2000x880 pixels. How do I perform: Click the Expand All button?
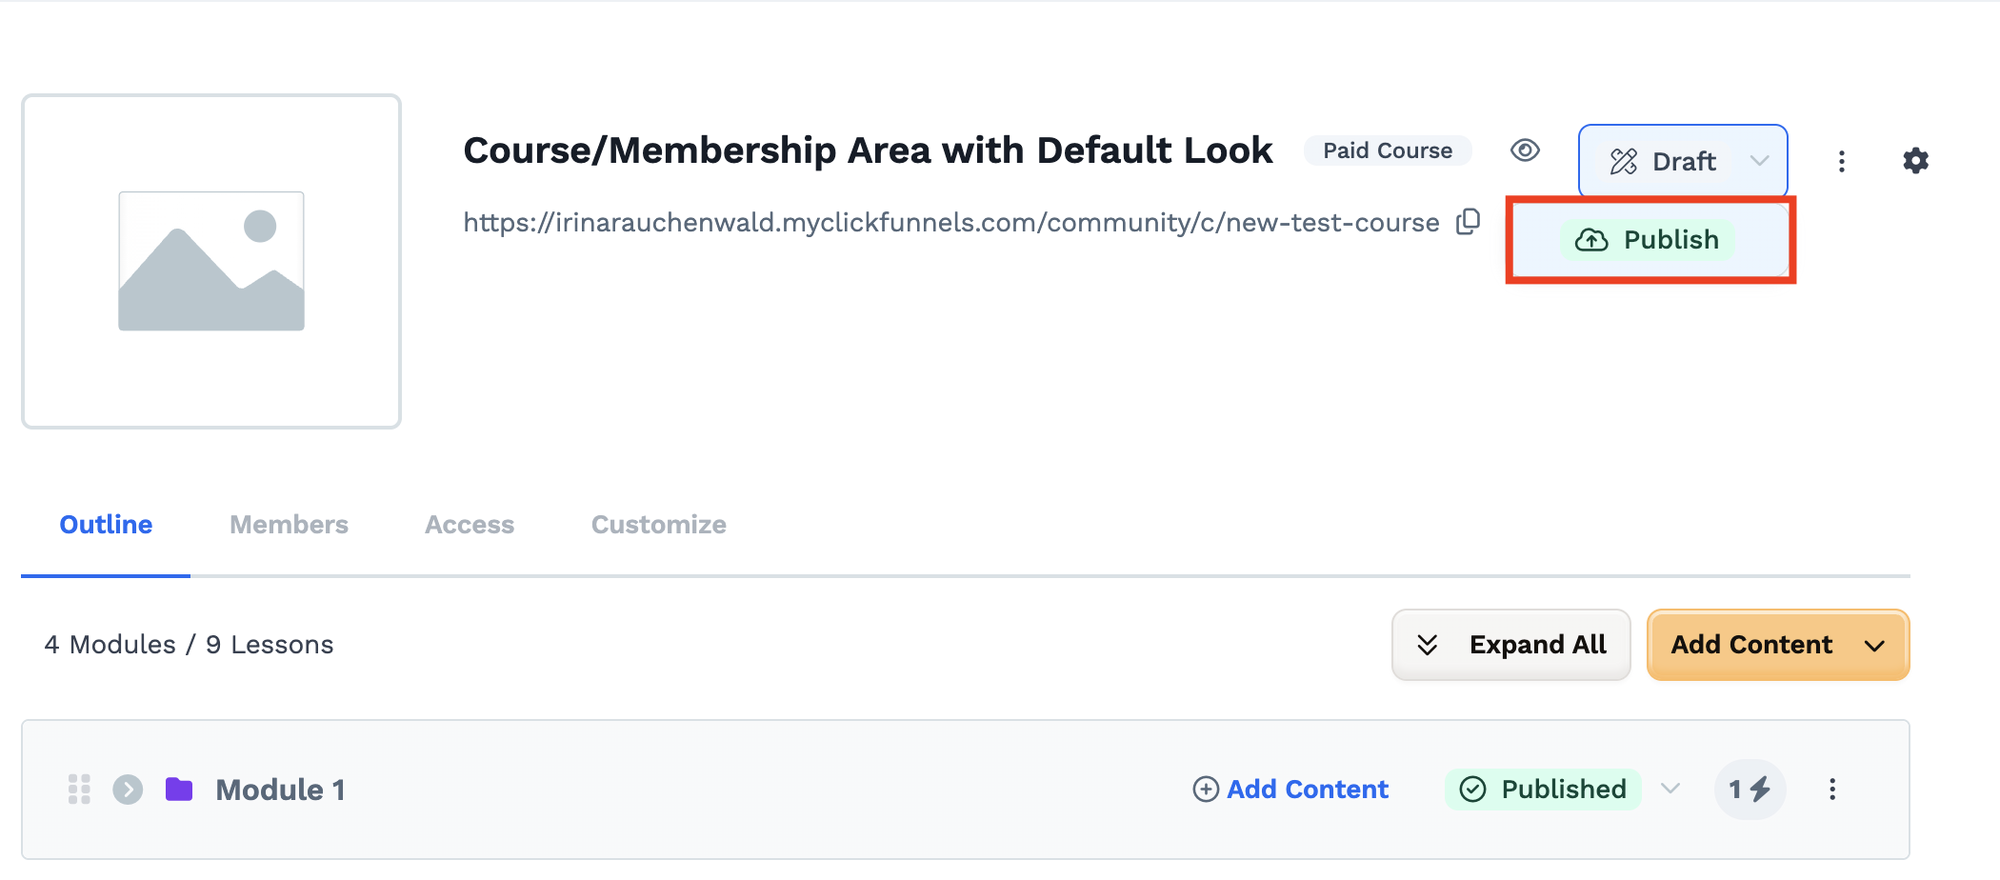[x=1511, y=645]
